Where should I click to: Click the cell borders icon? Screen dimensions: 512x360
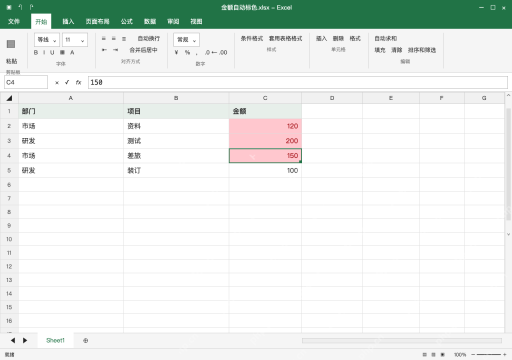(62, 53)
